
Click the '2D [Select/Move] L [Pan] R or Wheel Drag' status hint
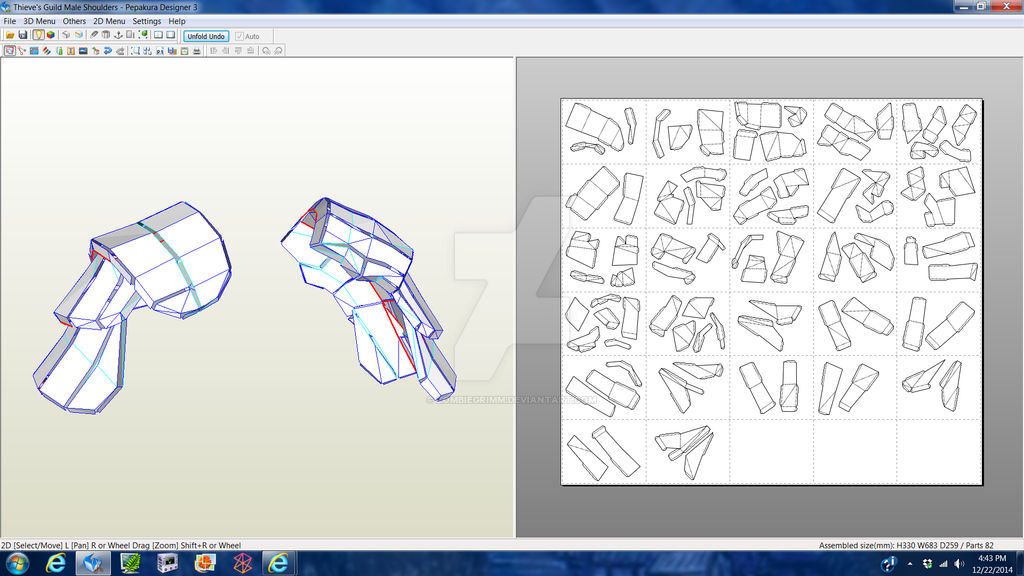tap(121, 545)
